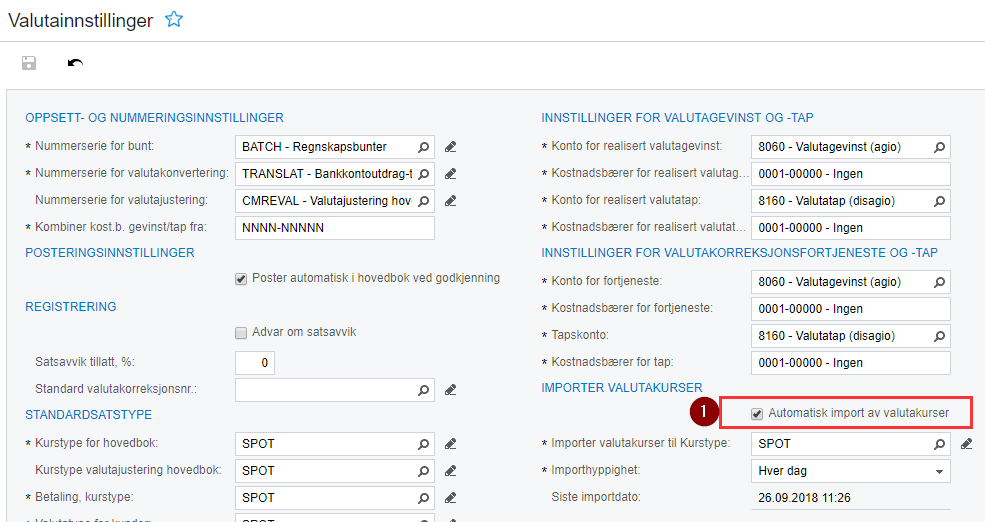This screenshot has height=522, width=985.
Task: Click Kostnadsbærer for realisert valutatap field
Action: (851, 228)
